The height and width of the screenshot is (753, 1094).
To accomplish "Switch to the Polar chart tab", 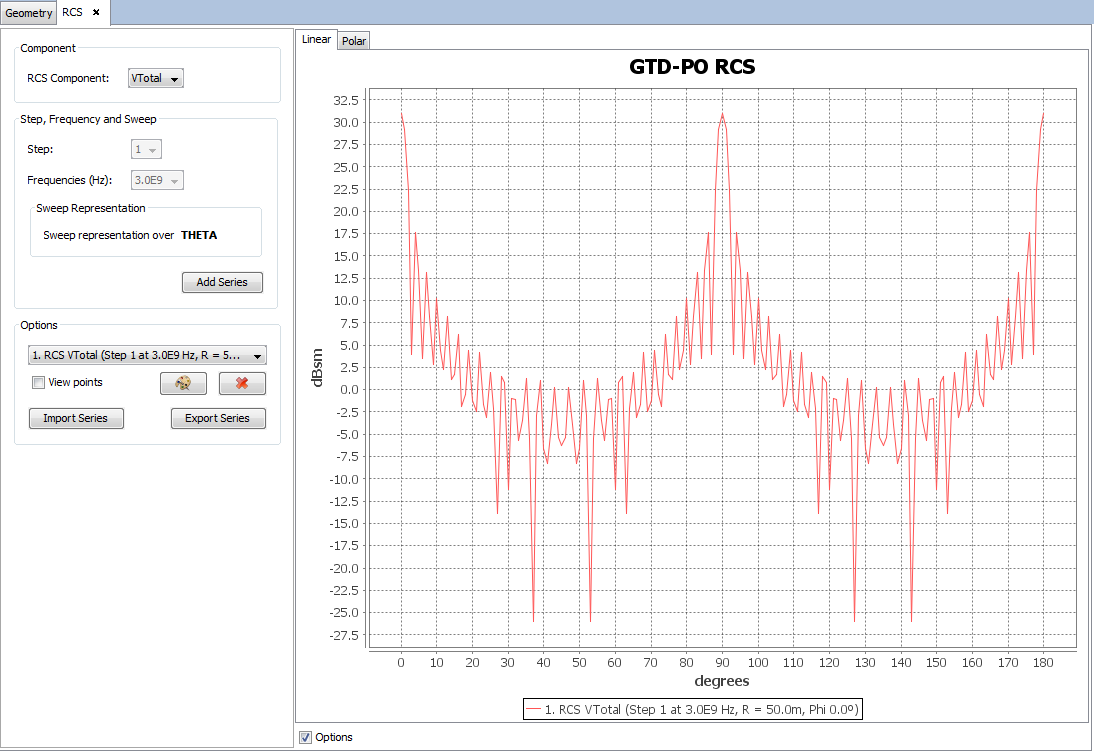I will click(x=354, y=41).
